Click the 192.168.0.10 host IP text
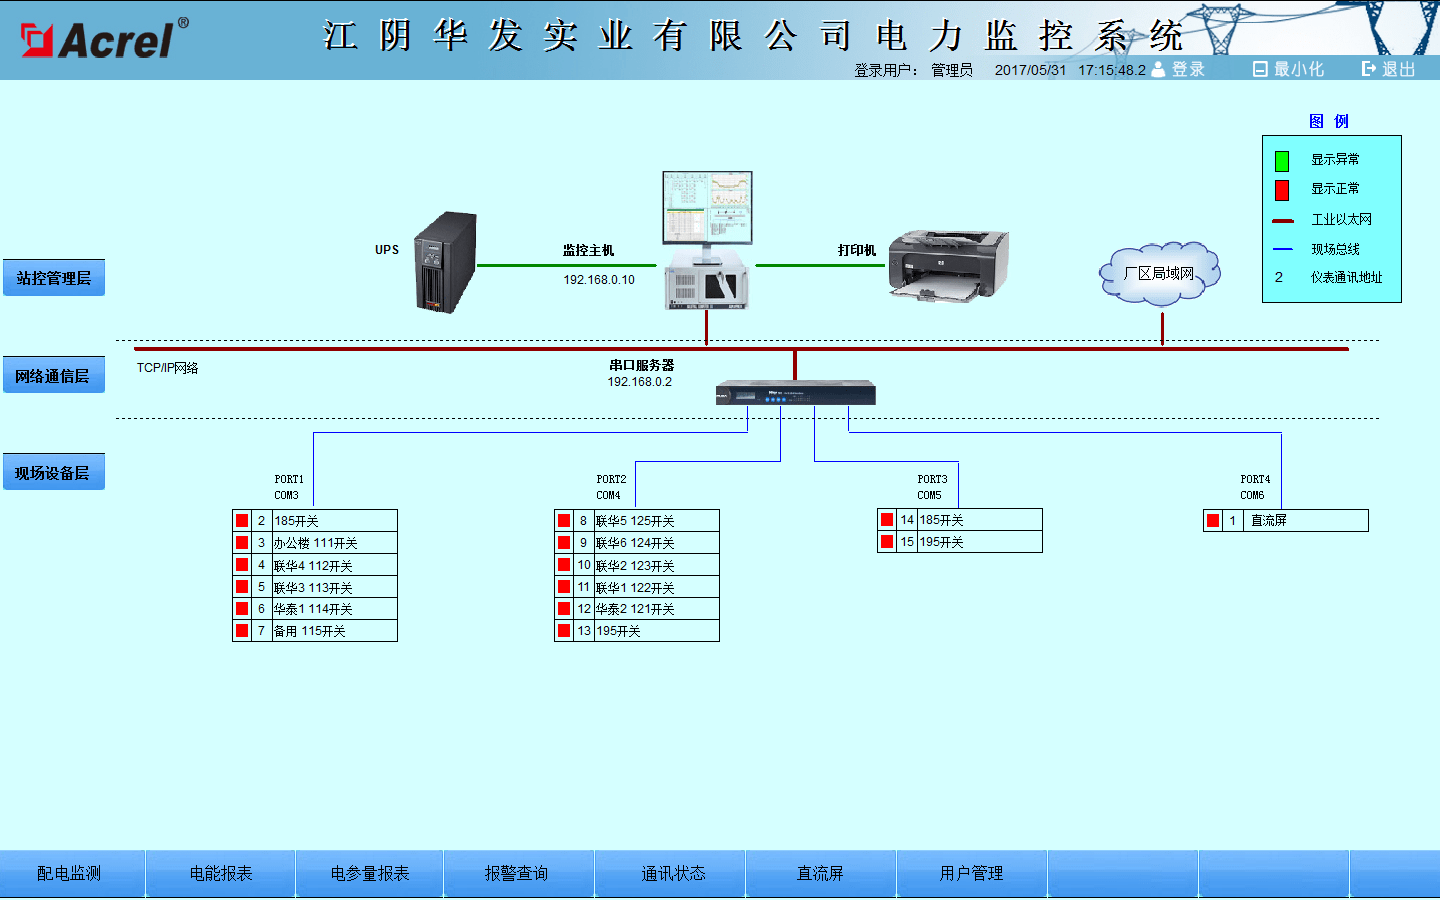Viewport: 1440px width, 900px height. pos(599,280)
